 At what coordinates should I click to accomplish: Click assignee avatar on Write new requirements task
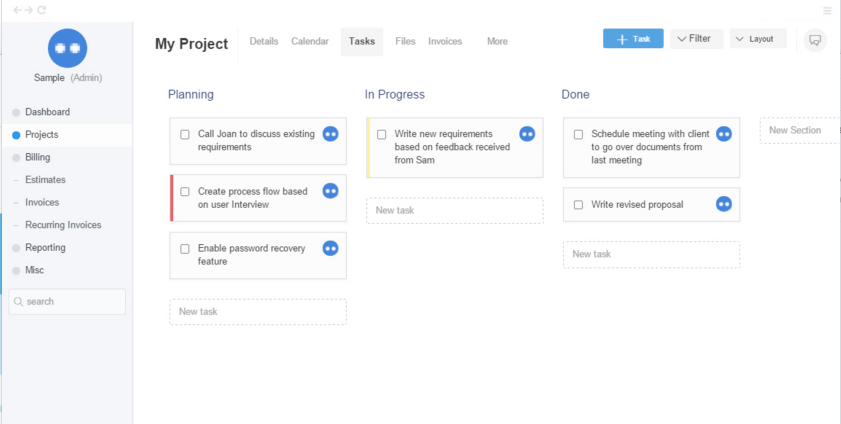527,134
